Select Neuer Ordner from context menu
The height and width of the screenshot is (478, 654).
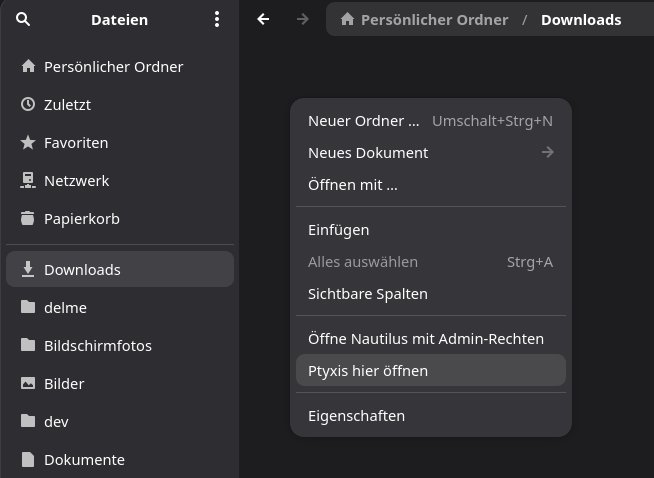click(x=364, y=121)
